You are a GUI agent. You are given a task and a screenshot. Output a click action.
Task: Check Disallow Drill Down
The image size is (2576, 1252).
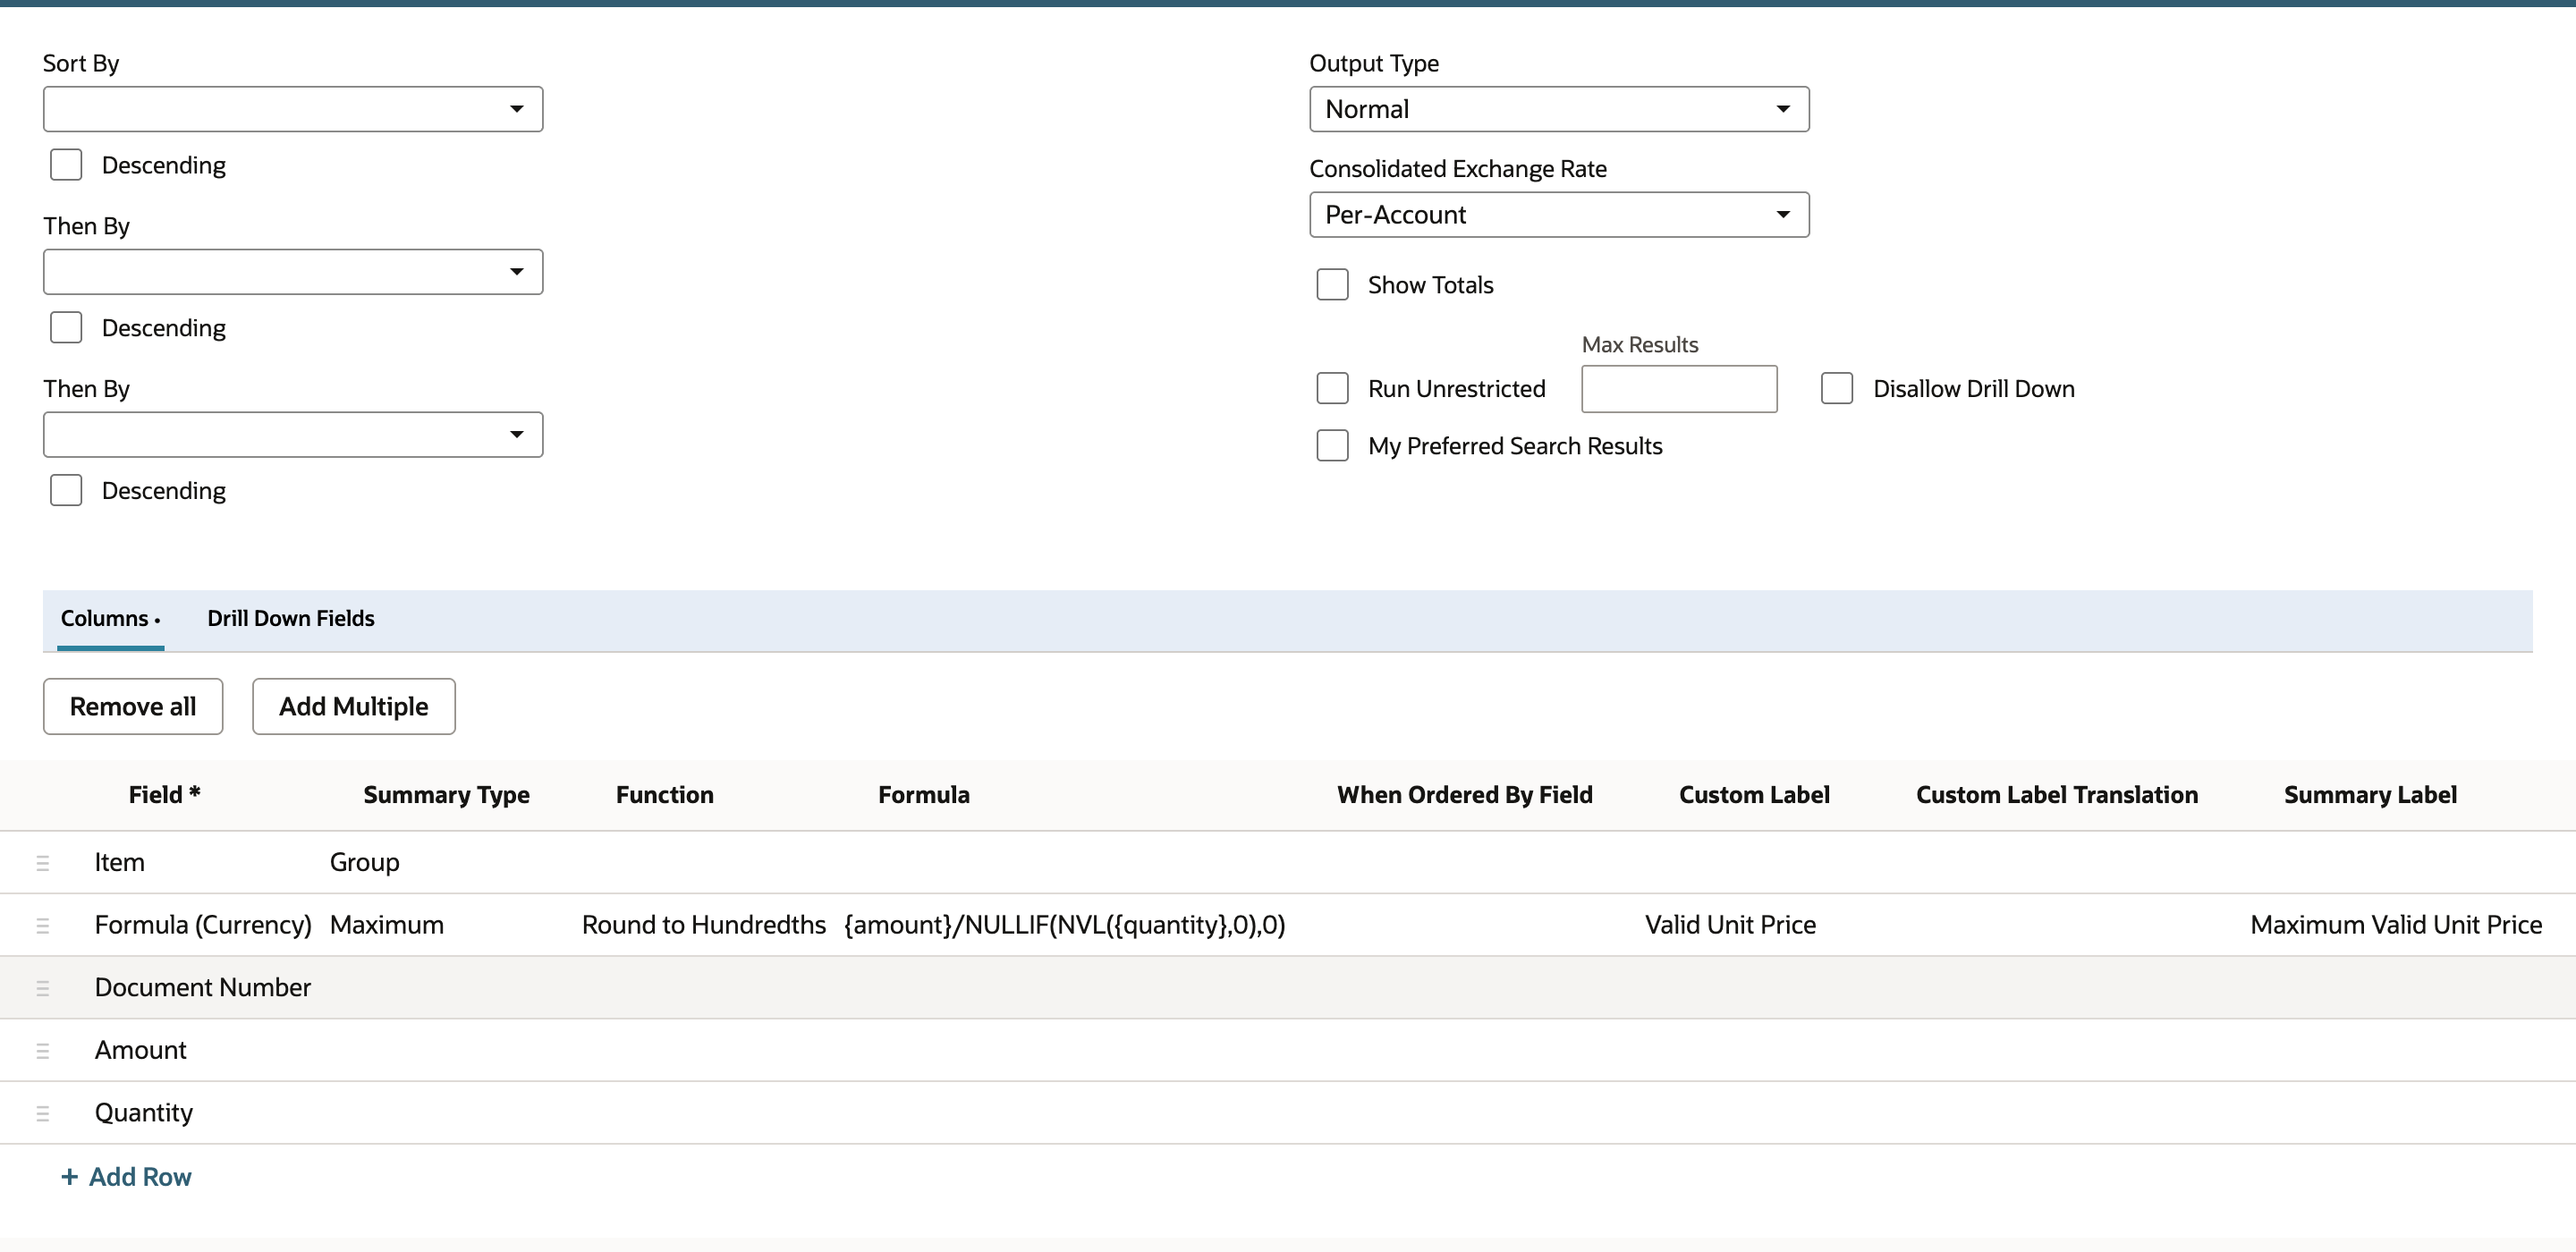tap(1837, 389)
